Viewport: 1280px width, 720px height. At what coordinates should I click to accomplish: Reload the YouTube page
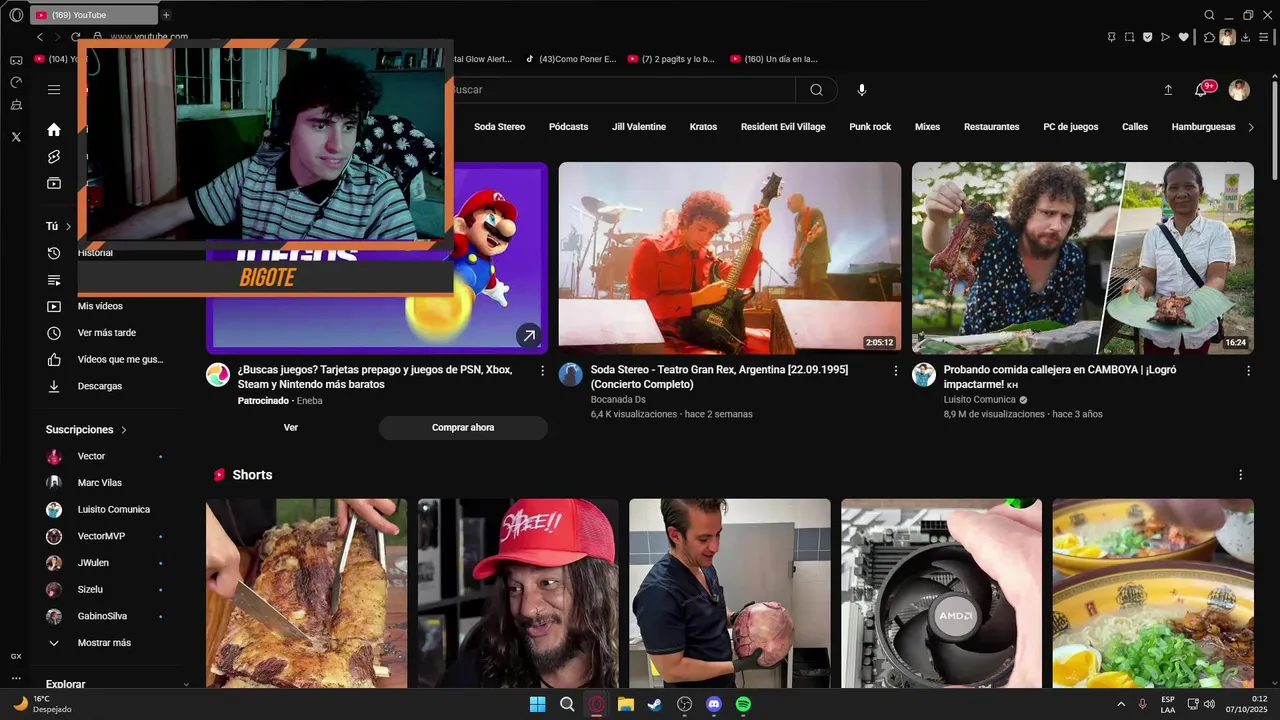click(x=75, y=37)
